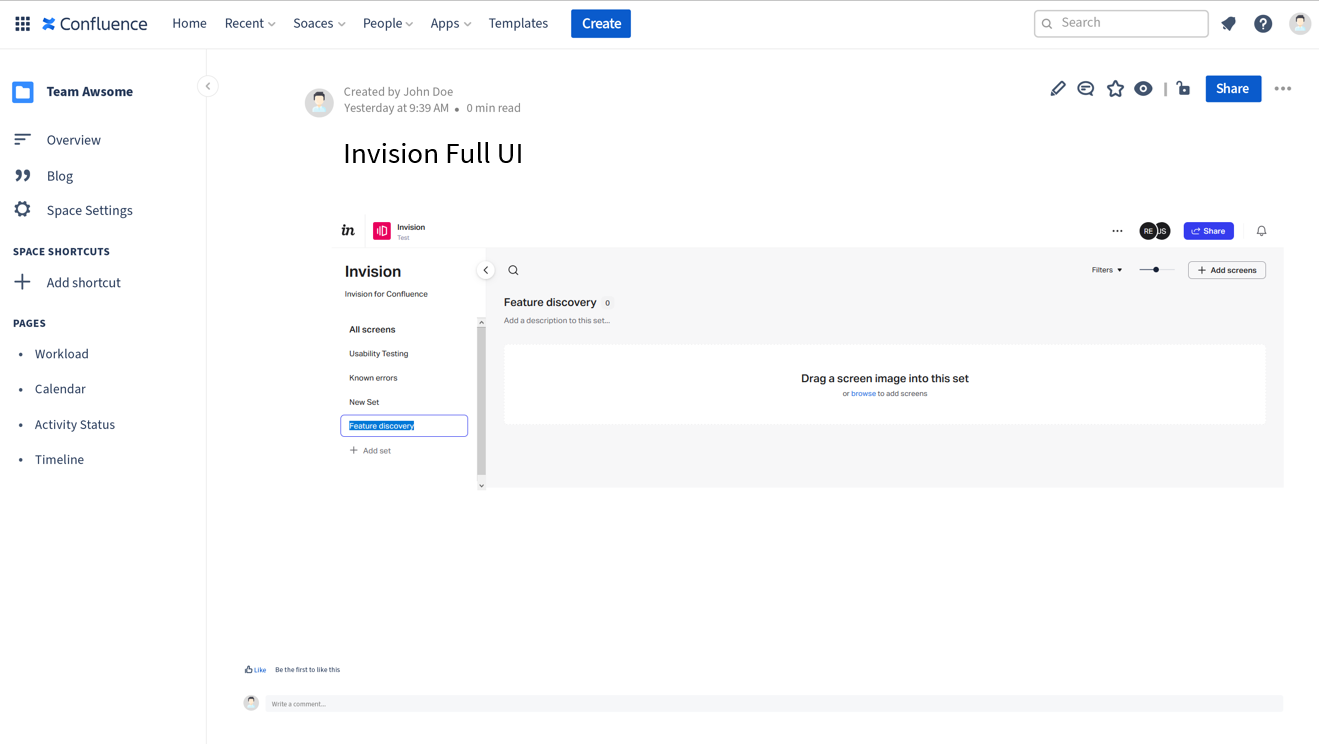Like this page
This screenshot has width=1319, height=744.
pos(255,670)
